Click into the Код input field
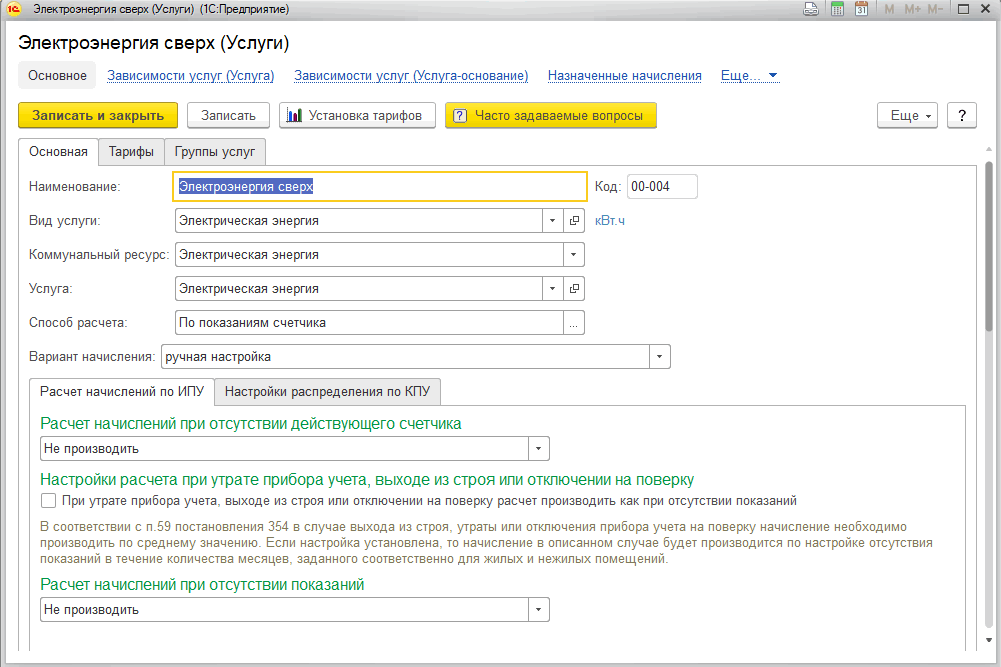1001x667 pixels. pyautogui.click(x=661, y=187)
